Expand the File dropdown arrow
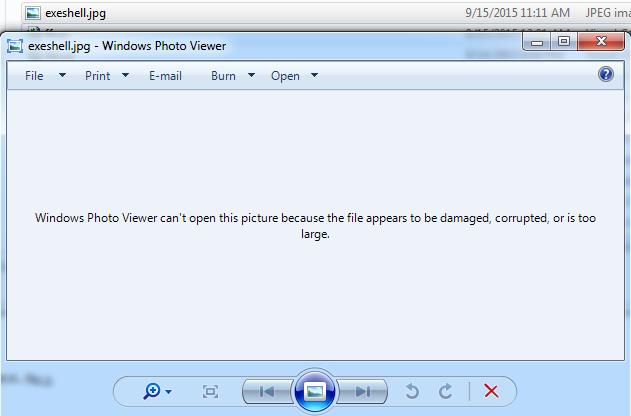The width and height of the screenshot is (631, 416). click(62, 75)
